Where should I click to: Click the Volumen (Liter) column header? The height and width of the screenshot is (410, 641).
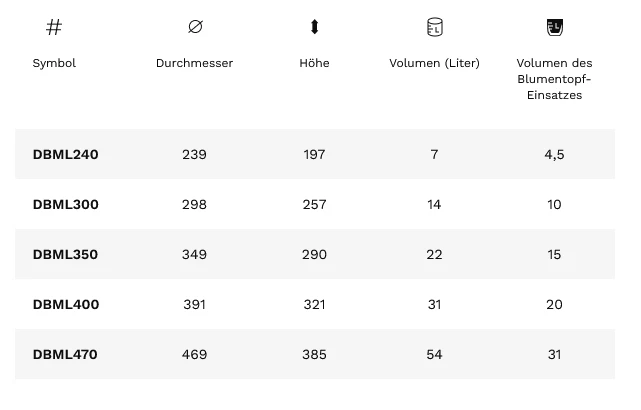click(434, 63)
